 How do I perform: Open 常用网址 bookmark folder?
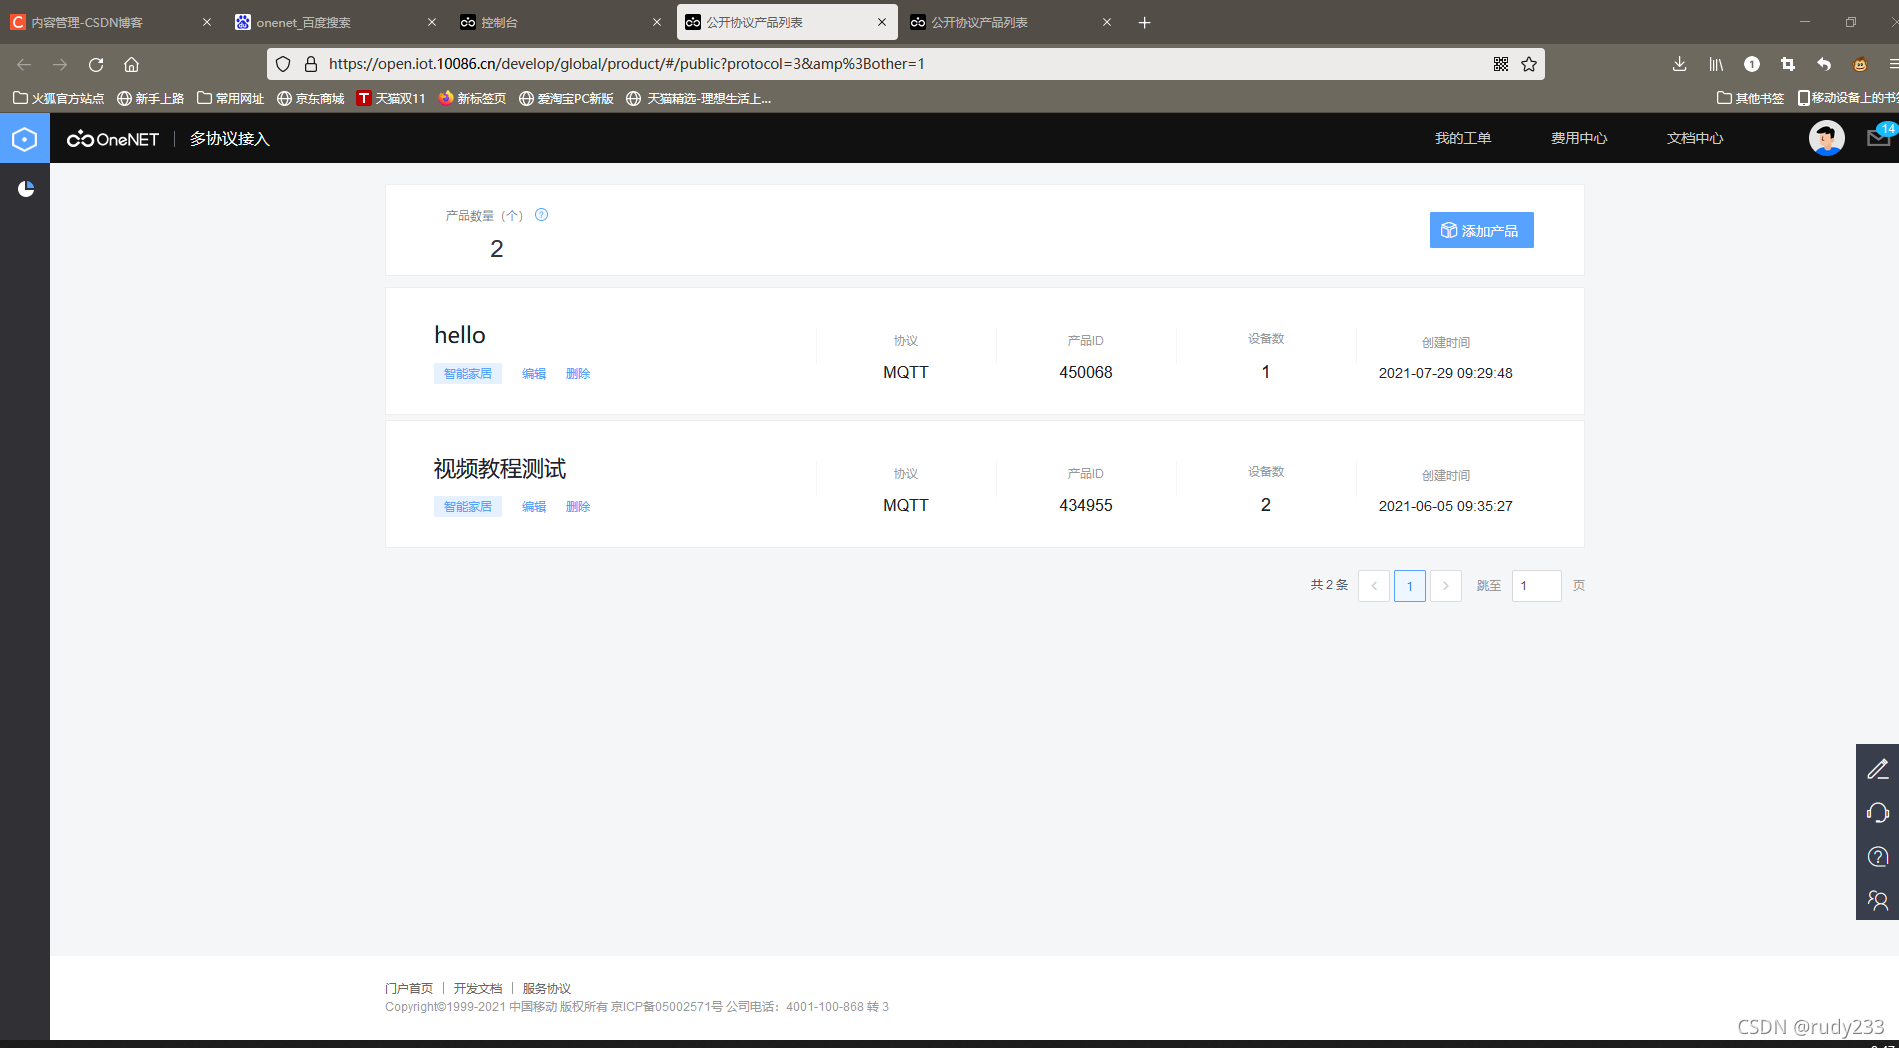point(231,98)
